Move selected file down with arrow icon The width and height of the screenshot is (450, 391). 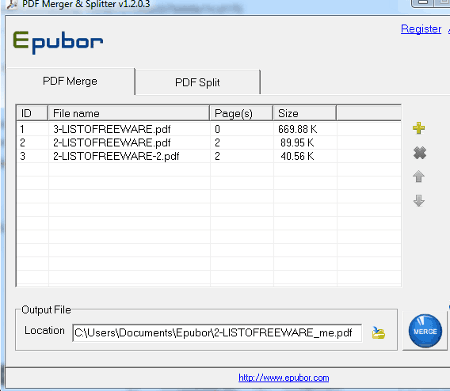click(x=419, y=201)
